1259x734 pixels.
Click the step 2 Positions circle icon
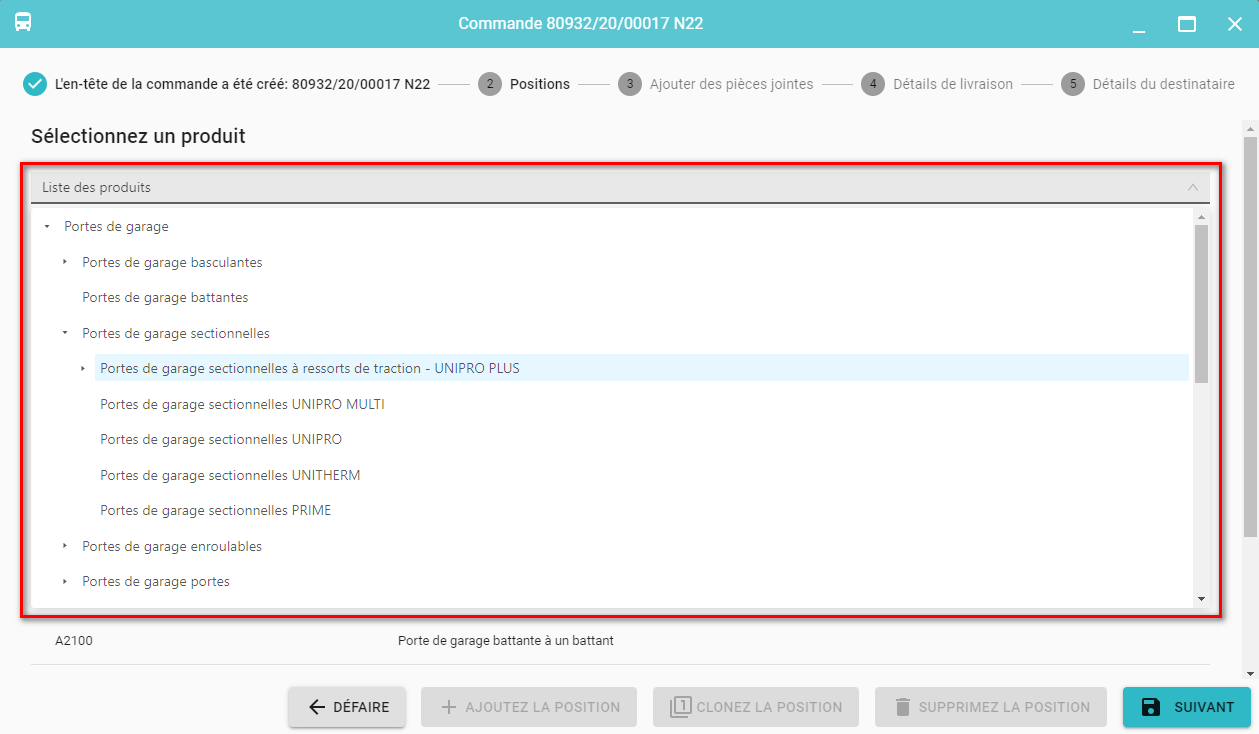pos(489,84)
